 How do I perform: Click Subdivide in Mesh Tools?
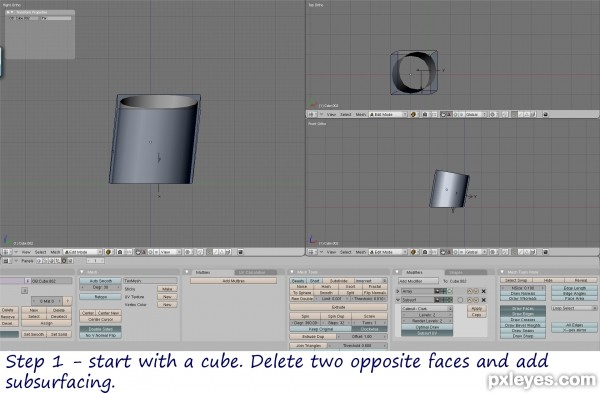tap(339, 281)
